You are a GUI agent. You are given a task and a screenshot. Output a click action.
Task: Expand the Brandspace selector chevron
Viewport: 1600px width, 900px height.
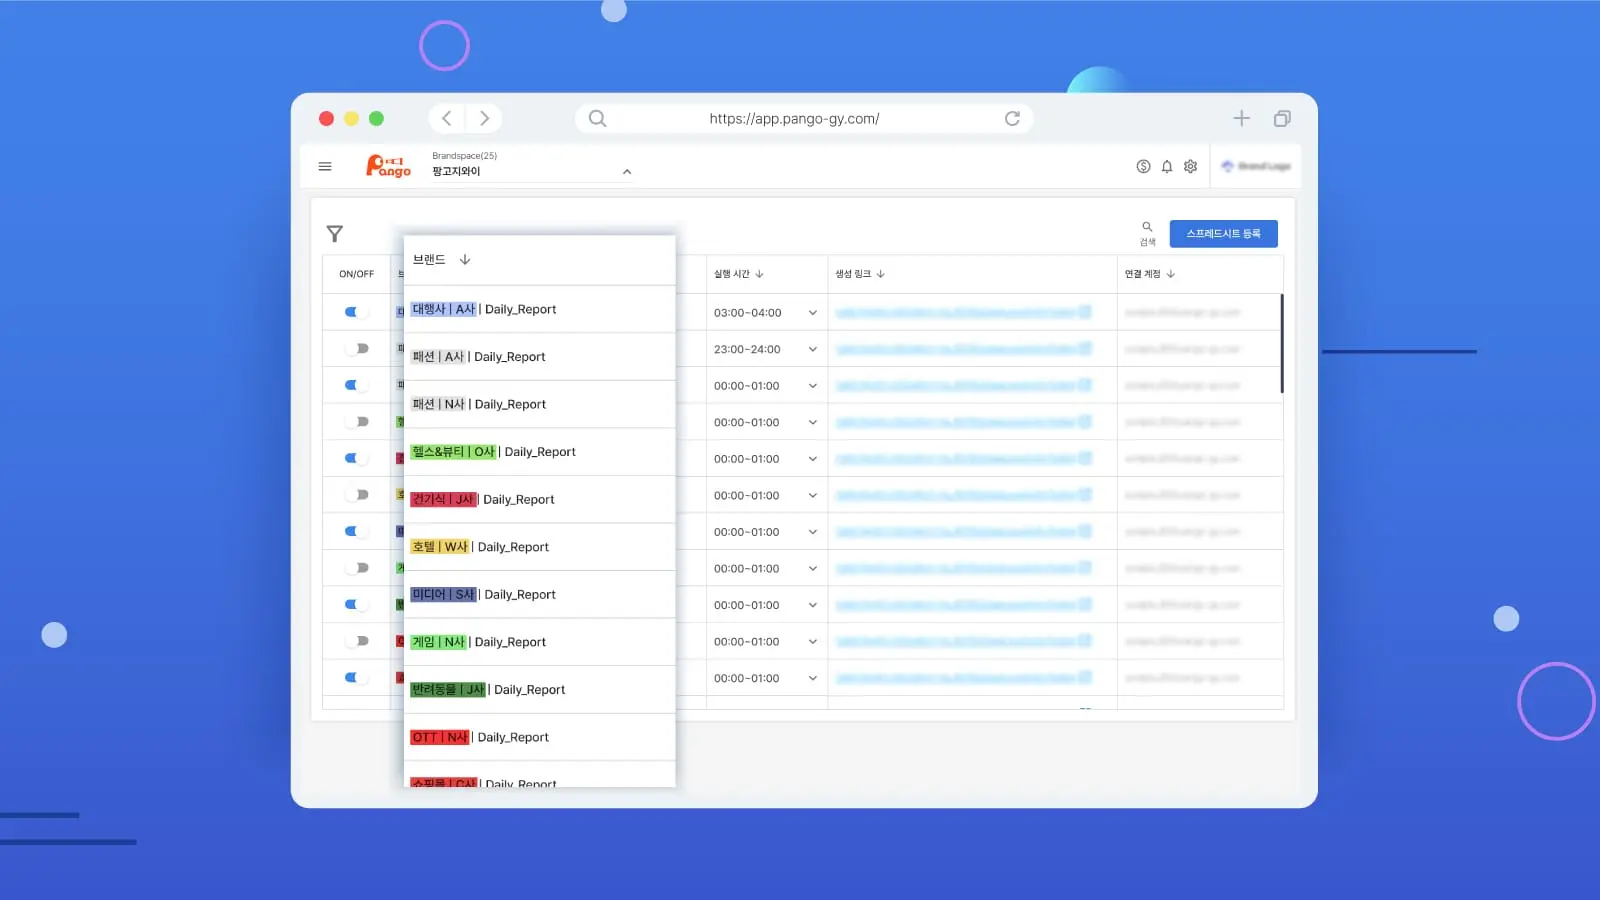click(x=627, y=172)
